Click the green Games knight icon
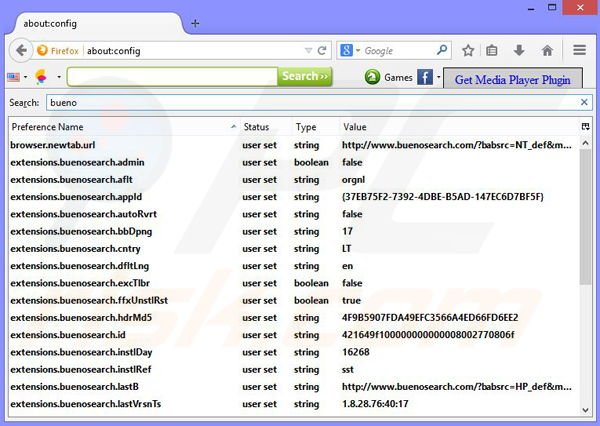Image resolution: width=600 pixels, height=426 pixels. pyautogui.click(x=372, y=77)
